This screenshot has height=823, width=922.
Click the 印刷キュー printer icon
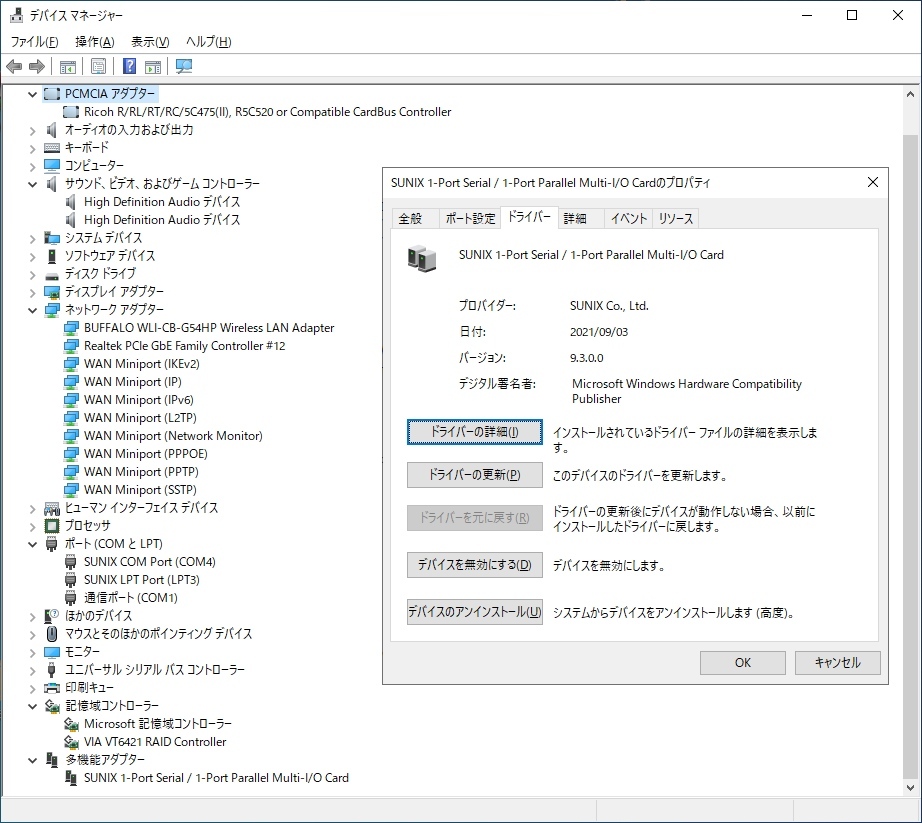click(x=52, y=688)
